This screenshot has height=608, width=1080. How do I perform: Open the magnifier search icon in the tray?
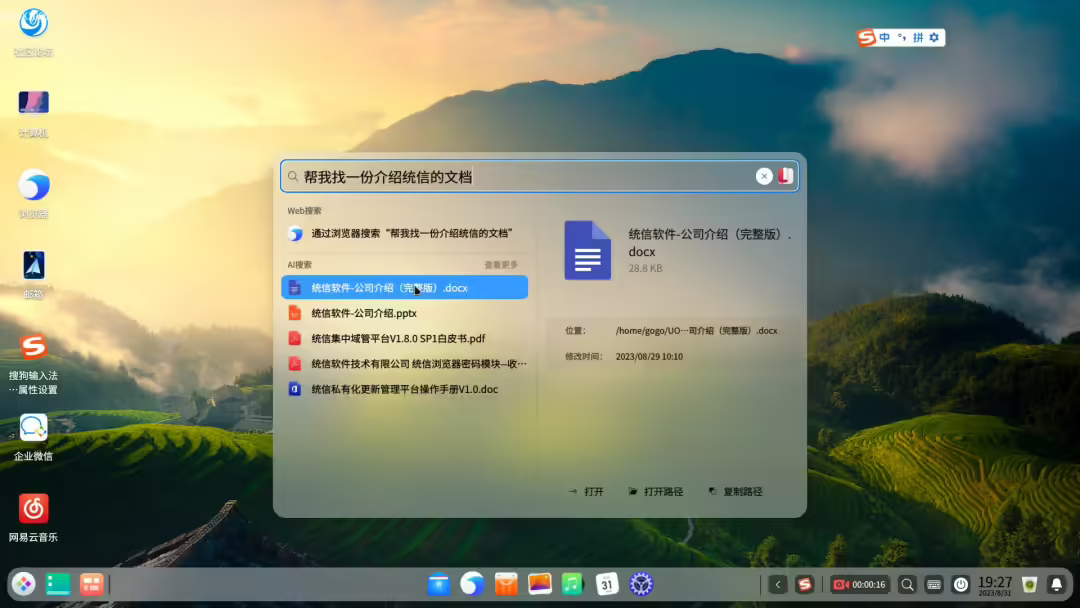(906, 584)
